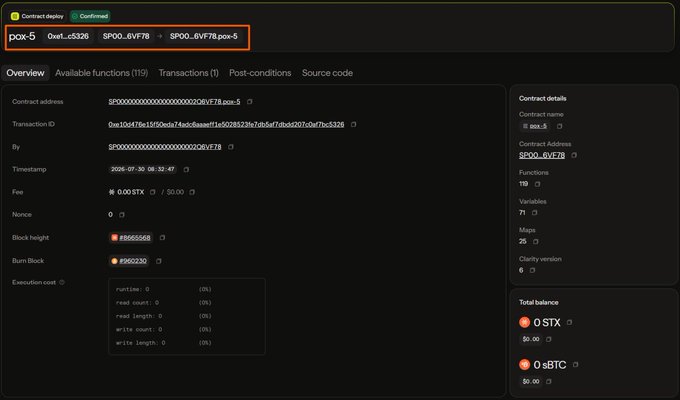680x400 pixels.
Task: Click the STX token icon in Total balance
Action: coord(525,322)
